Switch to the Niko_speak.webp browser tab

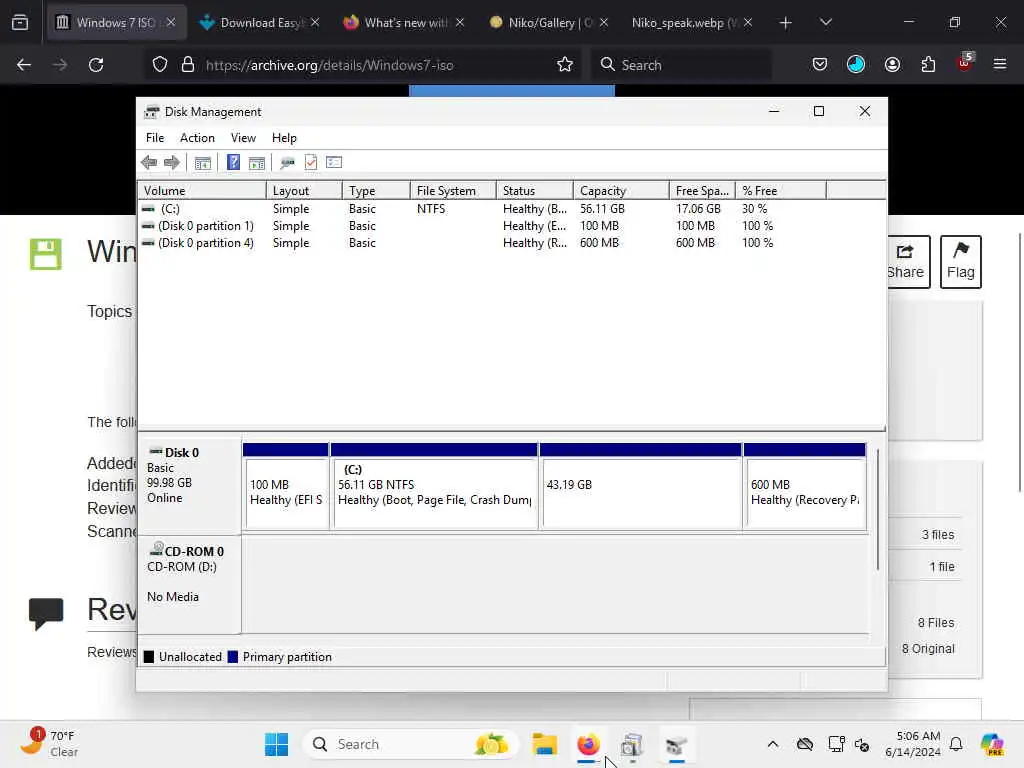692,23
